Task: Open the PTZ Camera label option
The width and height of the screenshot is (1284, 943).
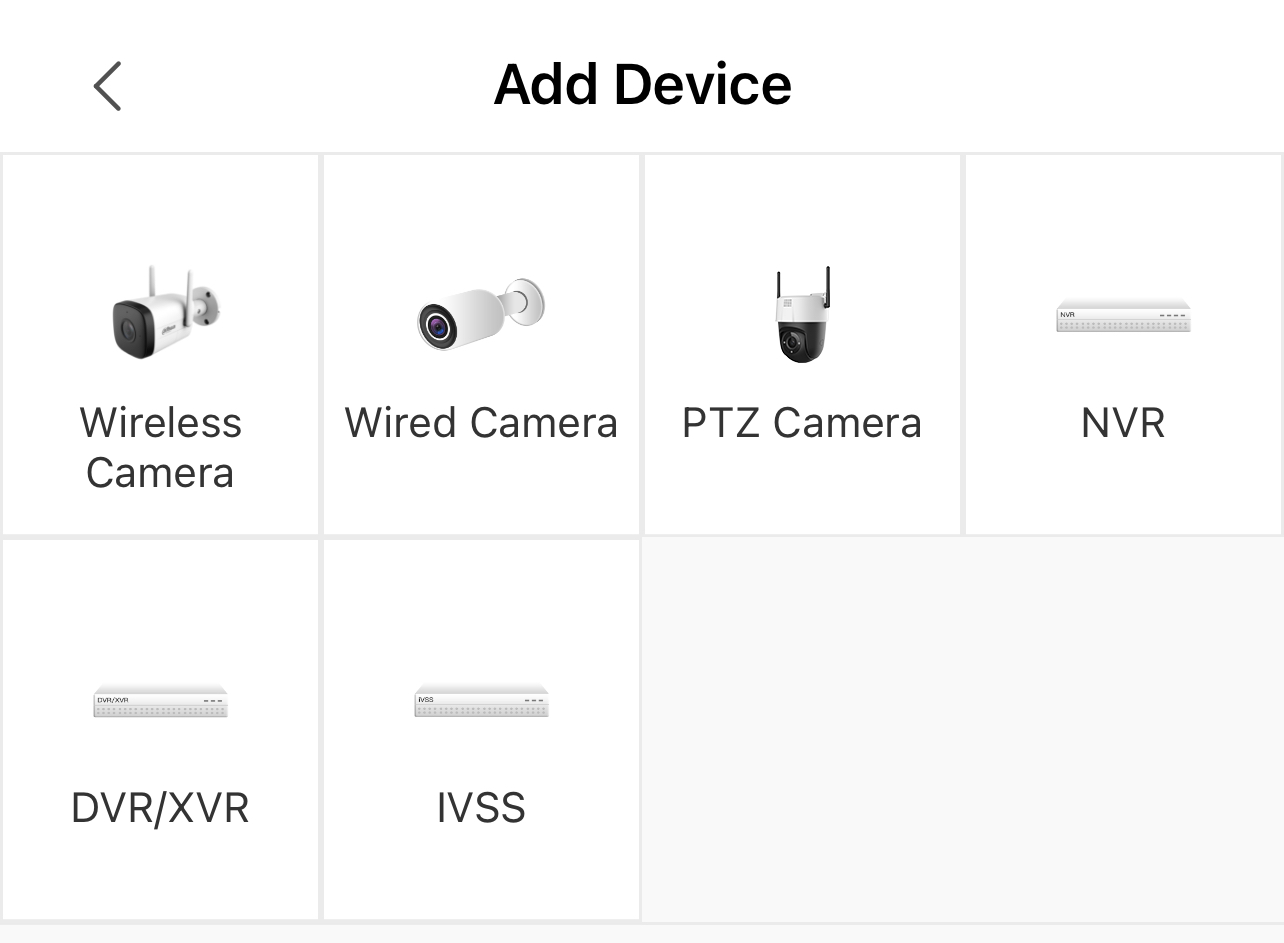Action: tap(802, 423)
